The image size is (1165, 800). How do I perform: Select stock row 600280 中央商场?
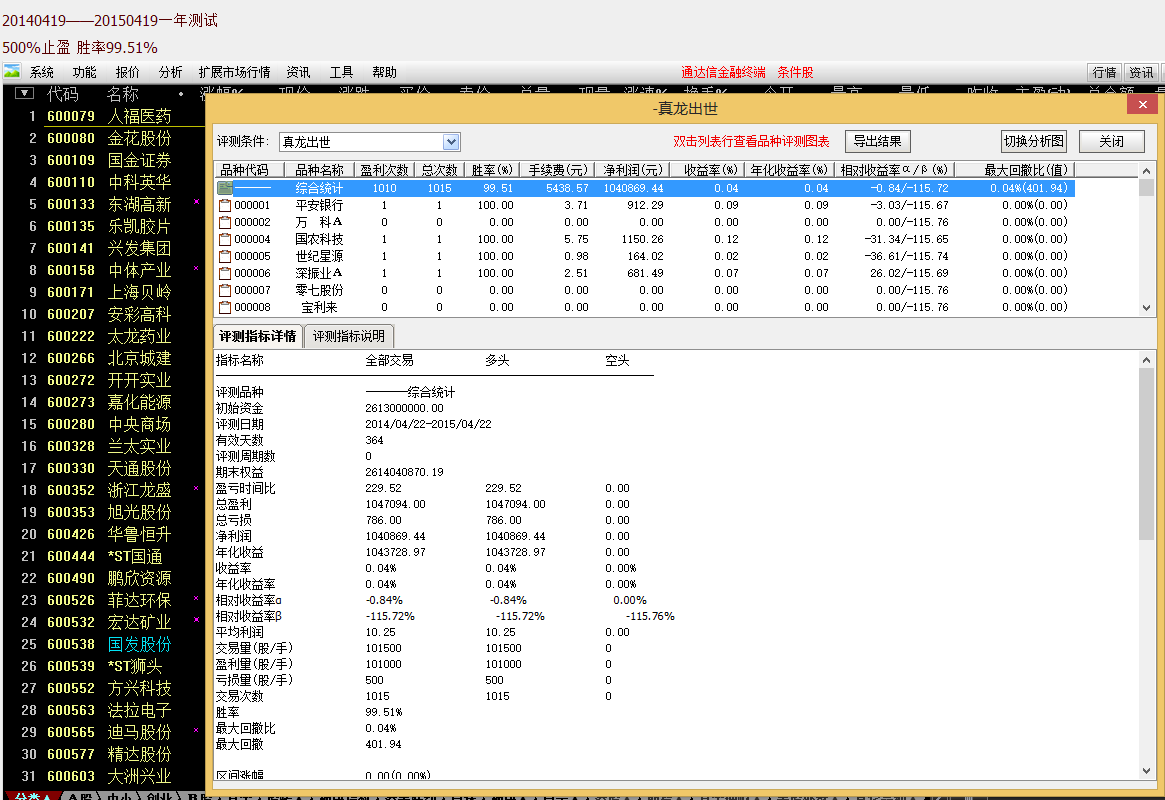pyautogui.click(x=104, y=424)
